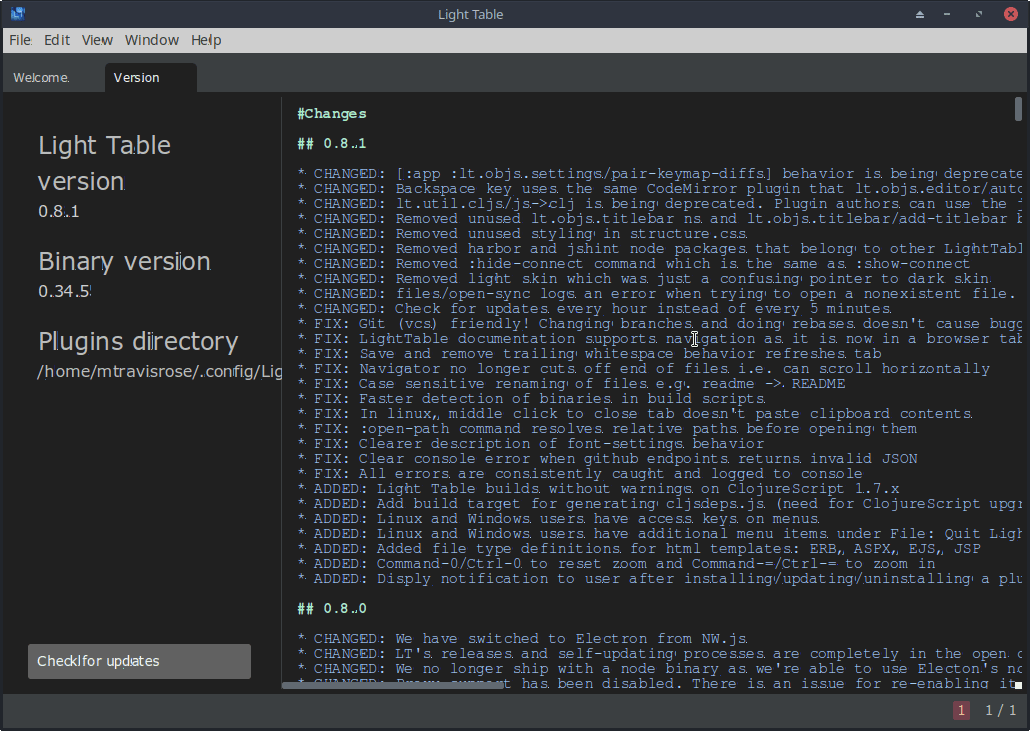Click the line about pair-keymap-diffs behavior deprecation
The width and height of the screenshot is (1030, 731).
tap(660, 173)
